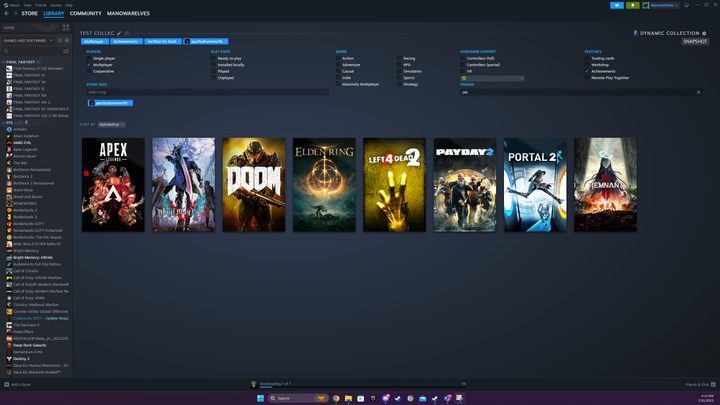720x405 pixels.
Task: Uncheck the Achievements feature filter
Action: coord(587,71)
